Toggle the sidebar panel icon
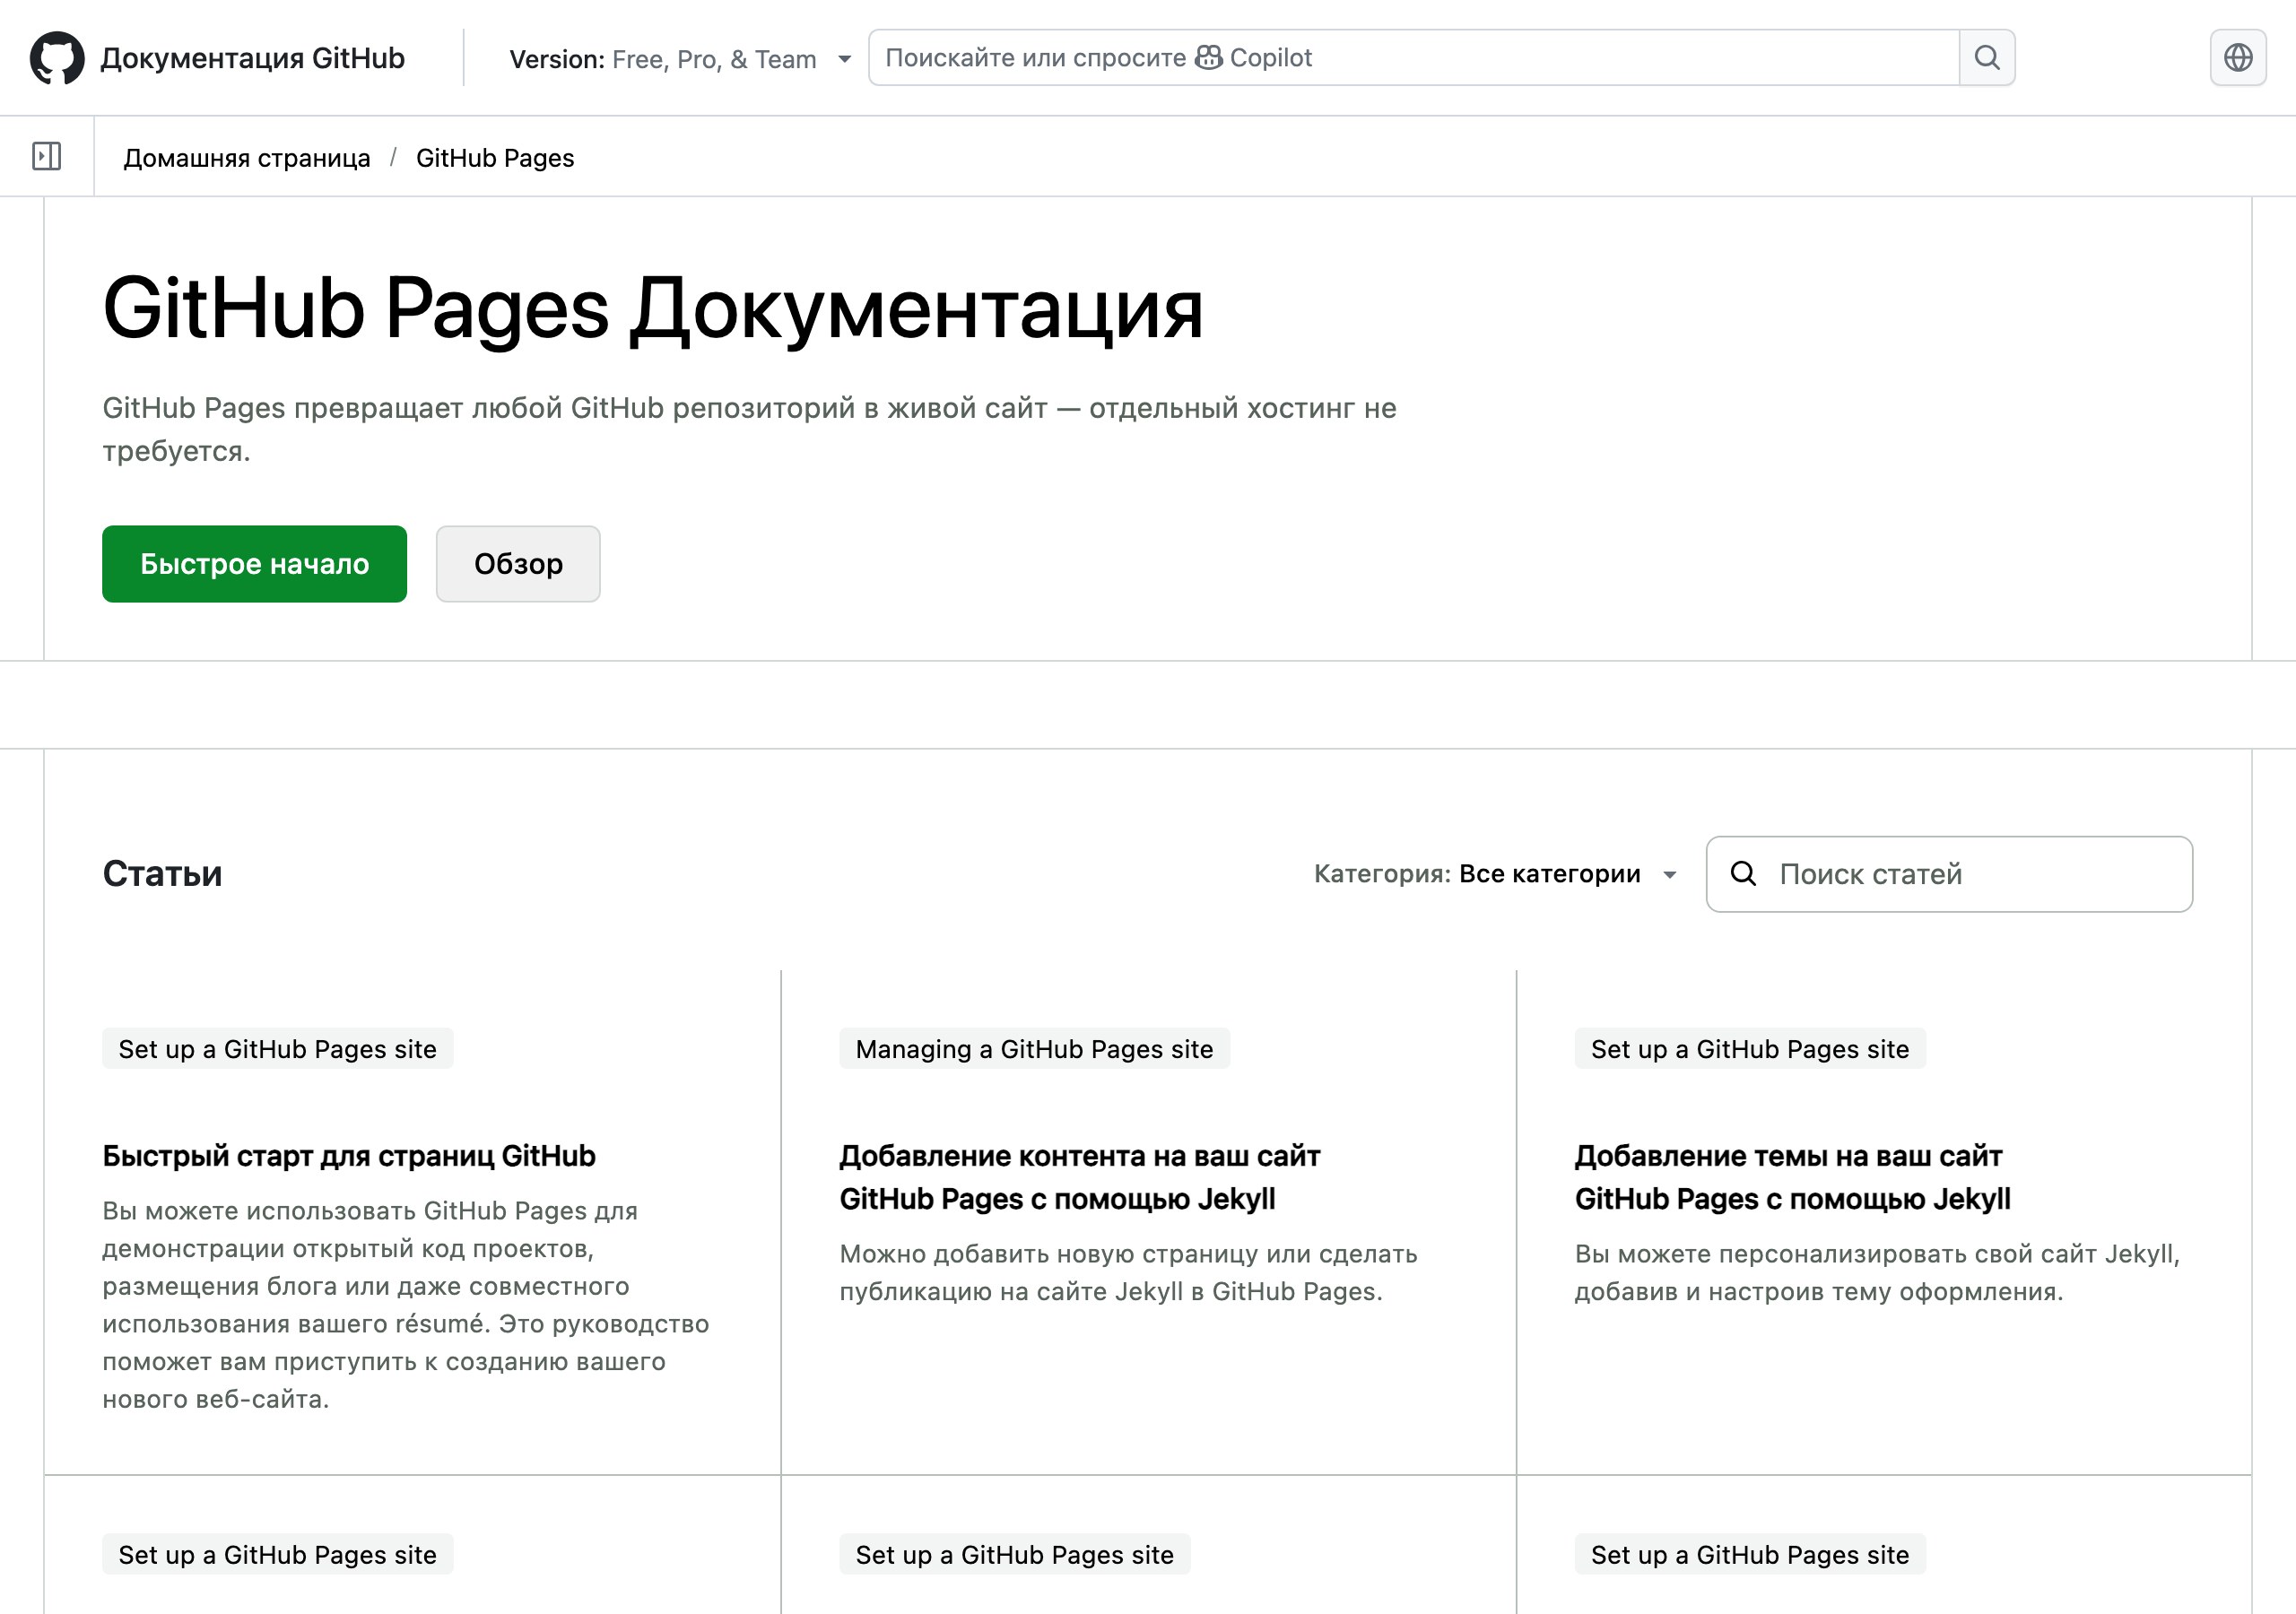 47,157
